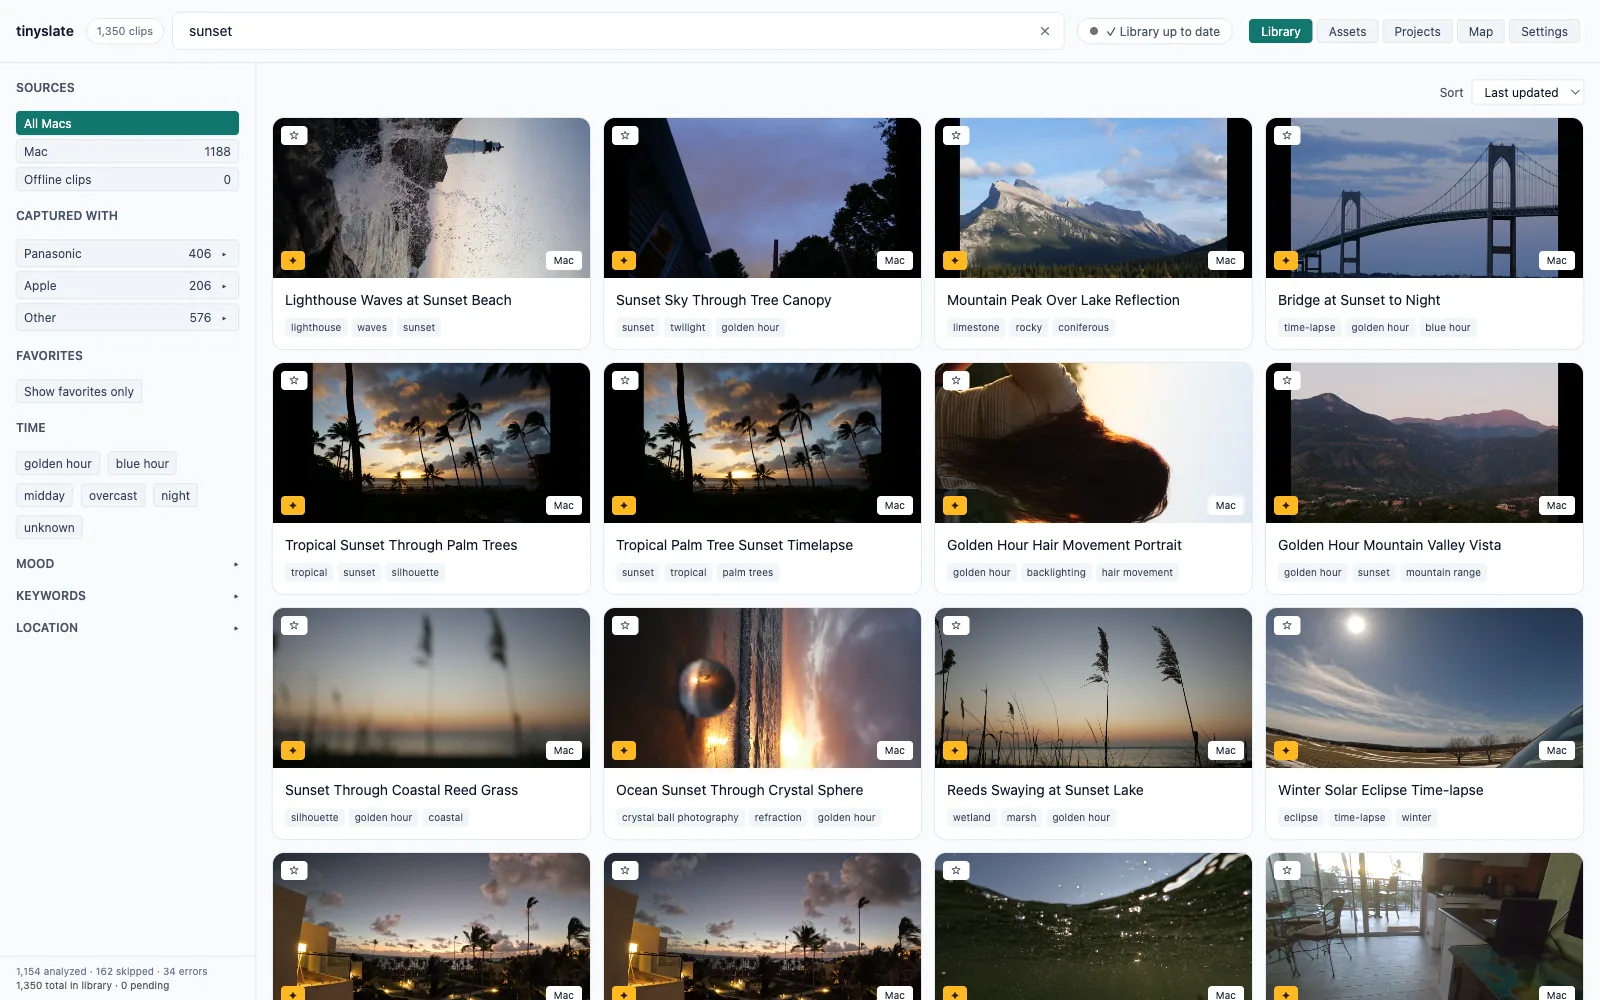Image resolution: width=1600 pixels, height=1000 pixels.
Task: Toggle the overcast time filter
Action: pyautogui.click(x=113, y=495)
